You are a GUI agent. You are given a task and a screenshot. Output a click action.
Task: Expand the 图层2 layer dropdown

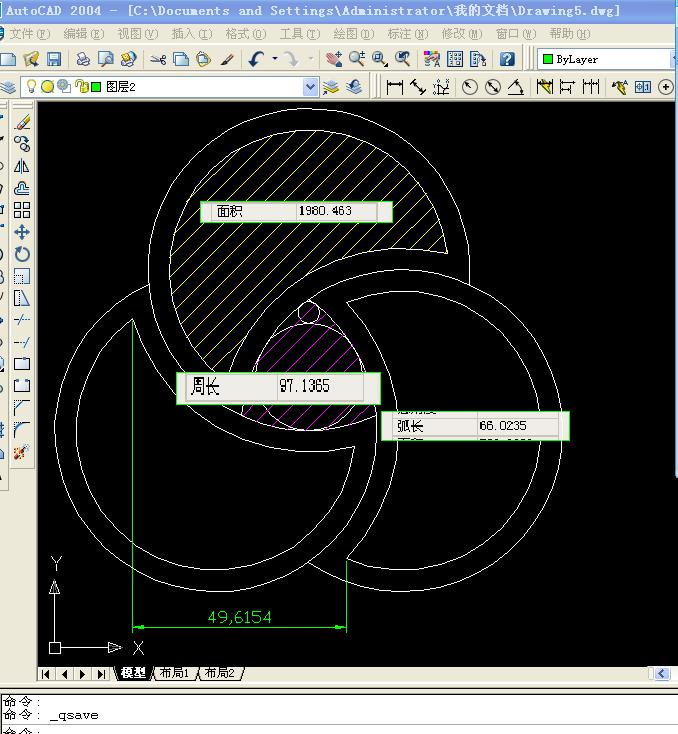(x=310, y=87)
